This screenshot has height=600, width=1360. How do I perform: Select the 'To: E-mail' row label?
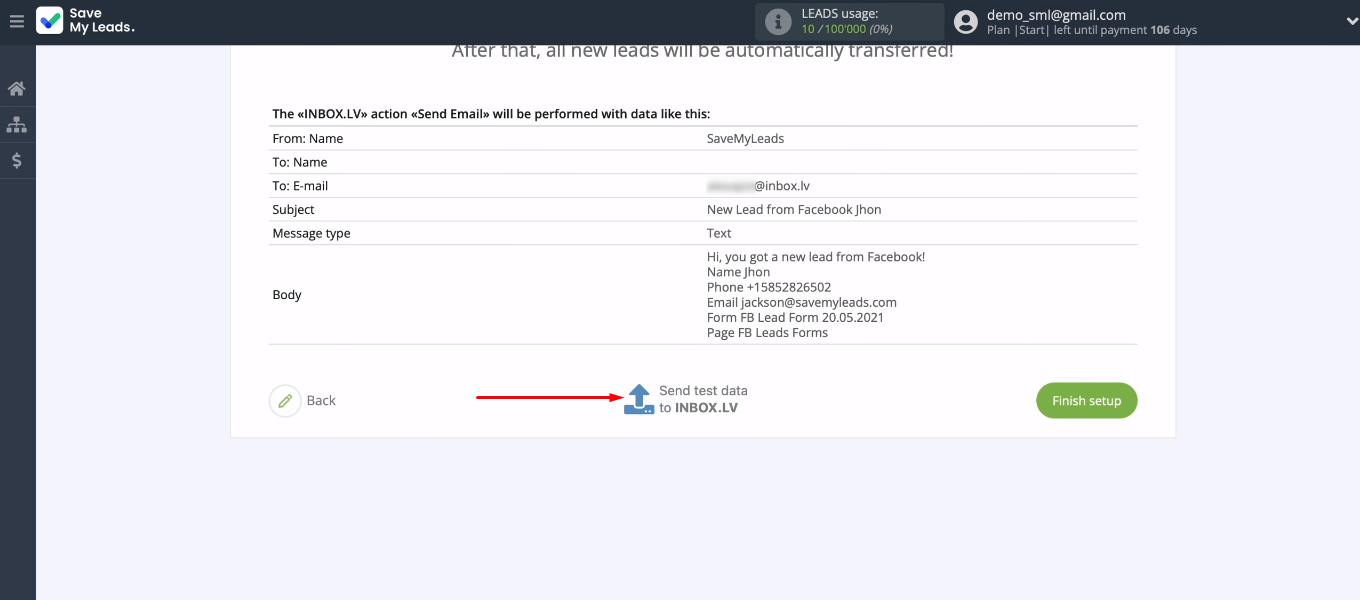point(300,186)
